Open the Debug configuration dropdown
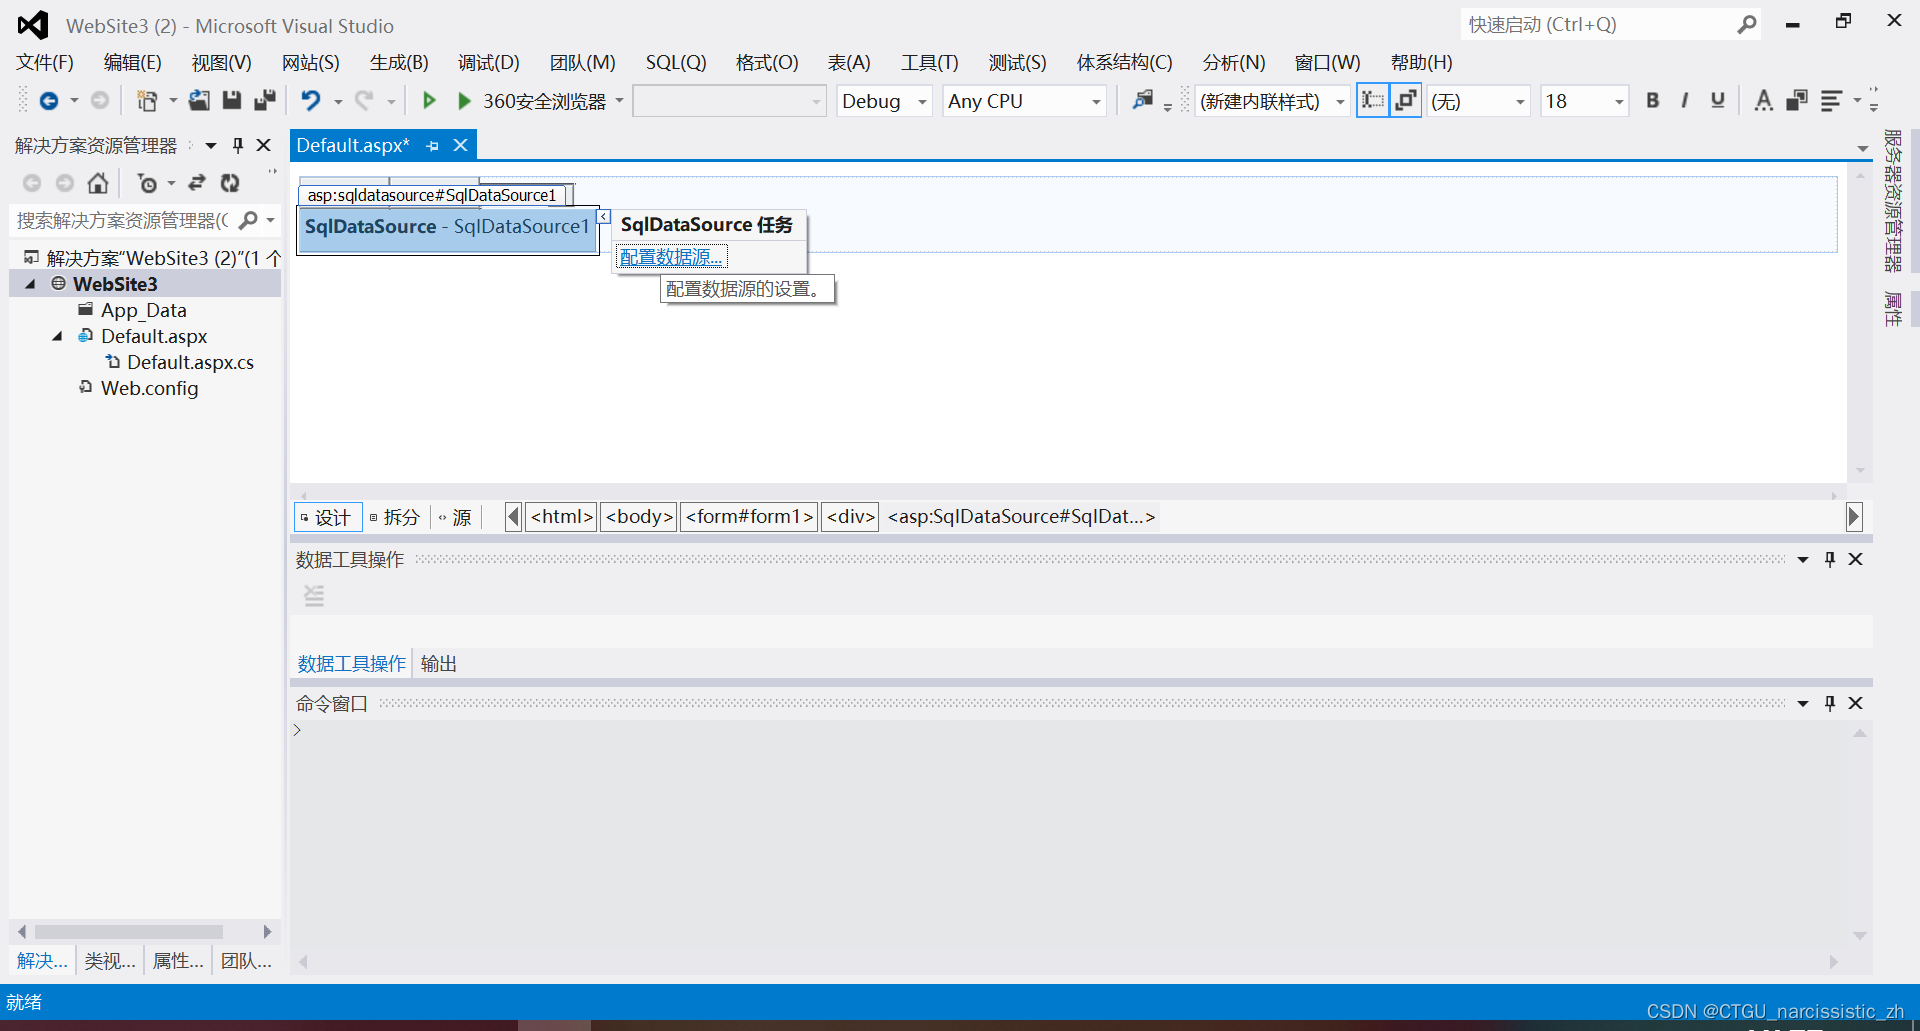 click(x=922, y=101)
